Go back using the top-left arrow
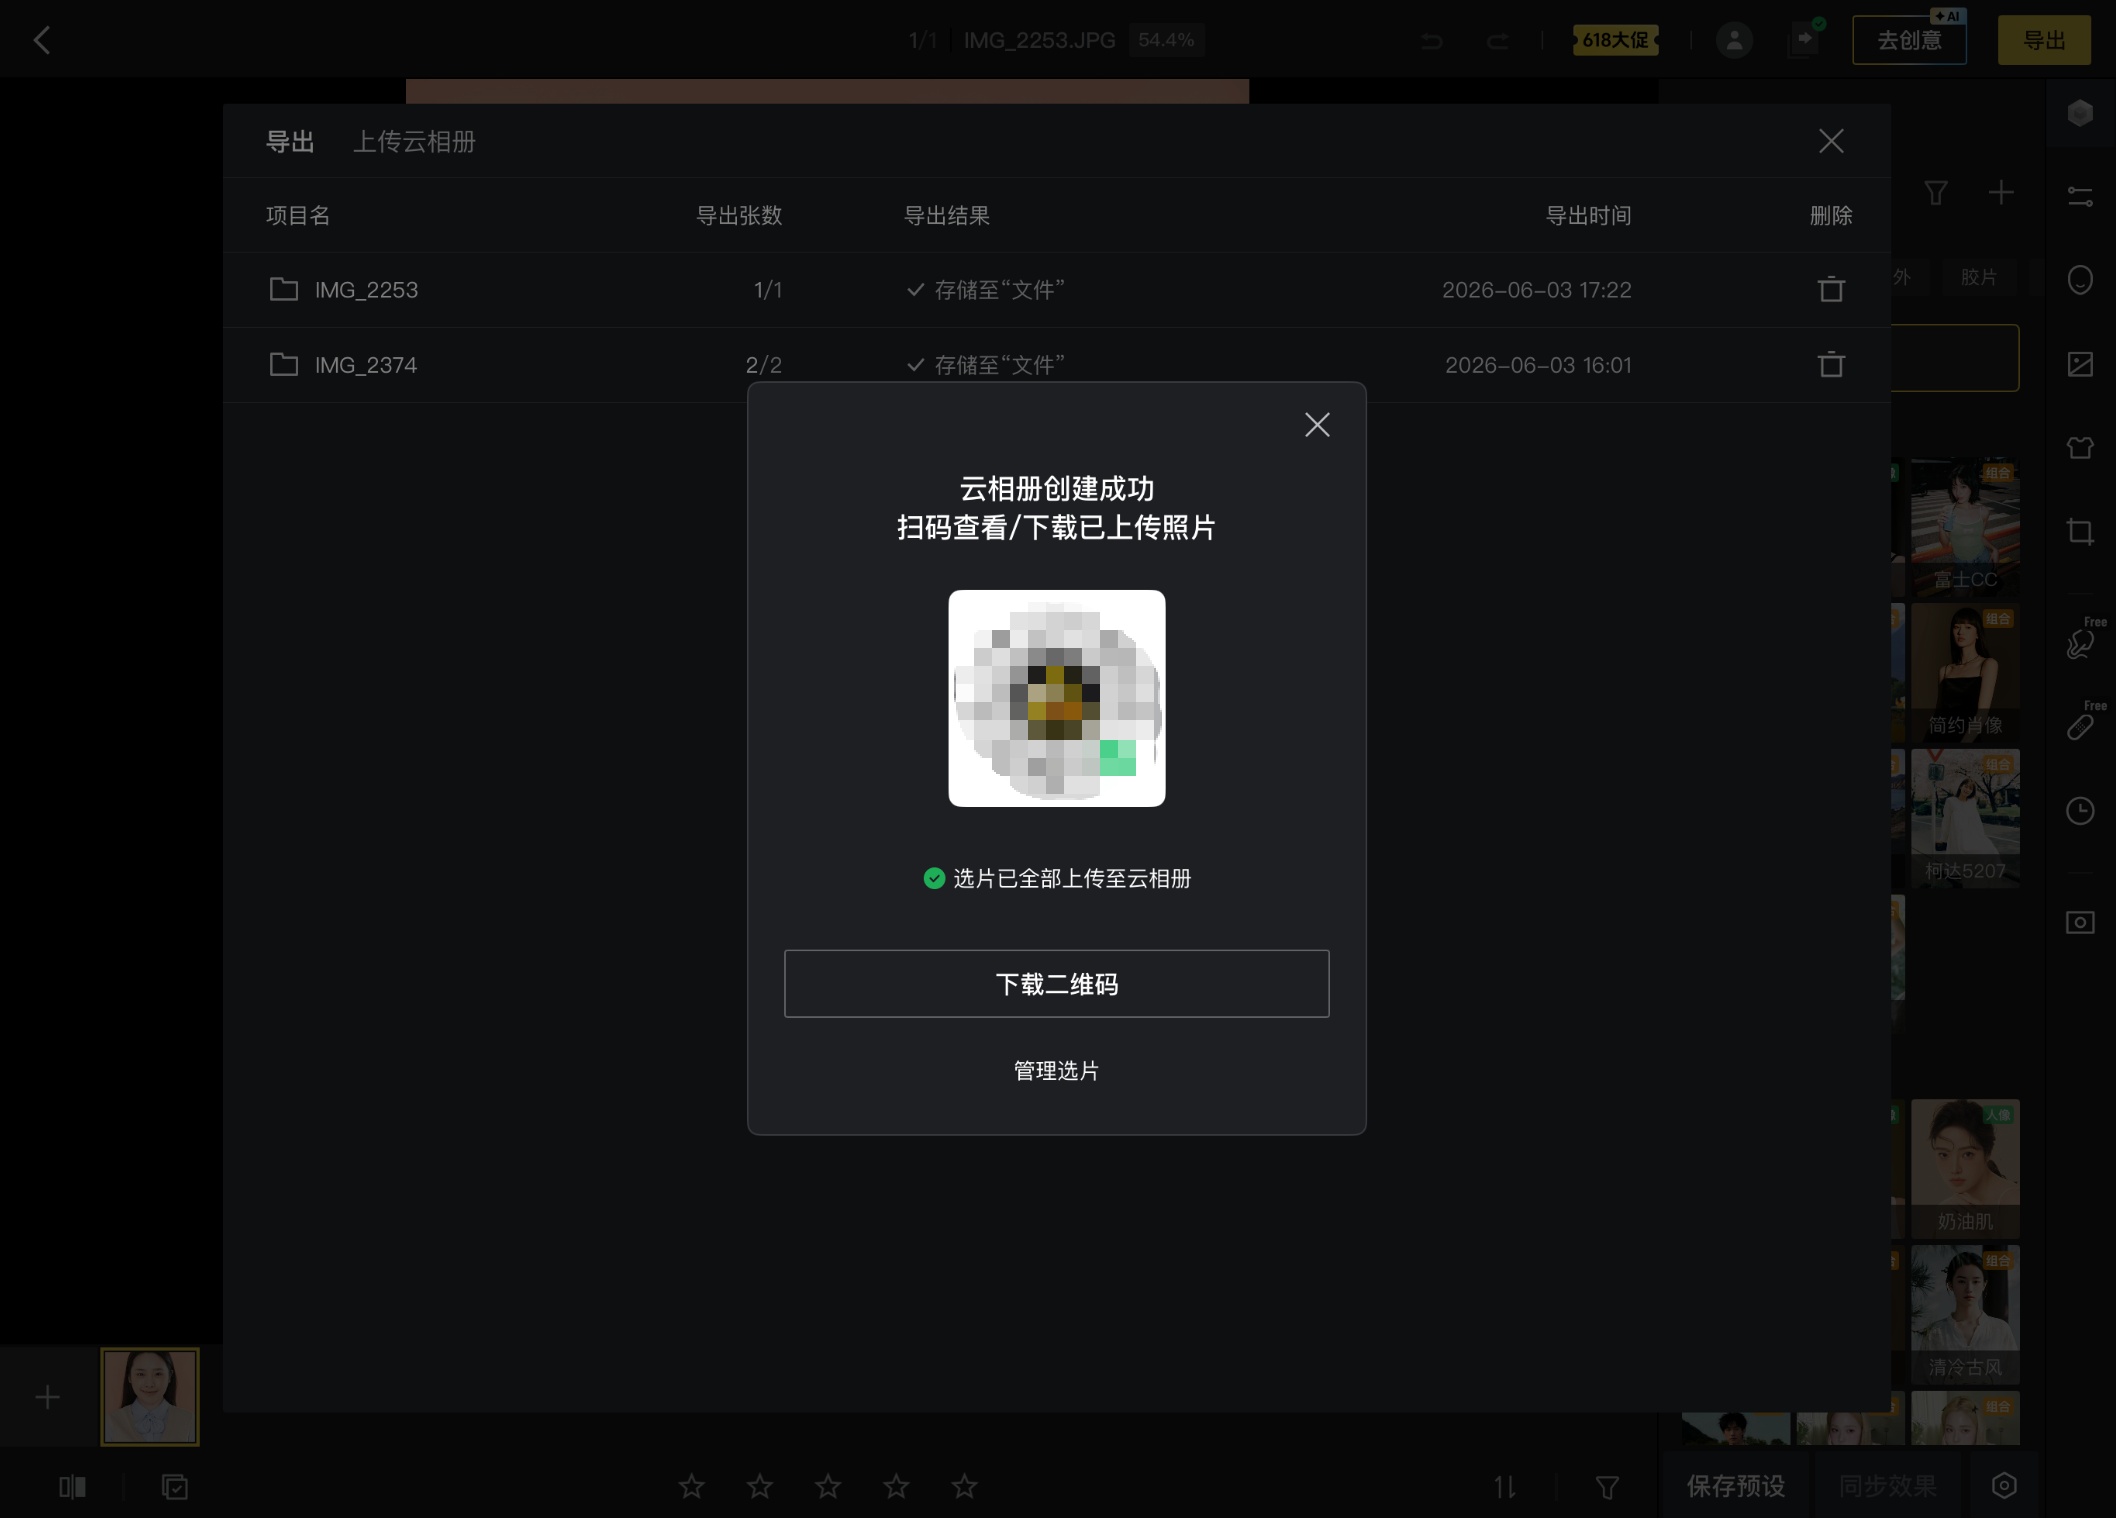Image resolution: width=2116 pixels, height=1518 pixels. click(41, 40)
